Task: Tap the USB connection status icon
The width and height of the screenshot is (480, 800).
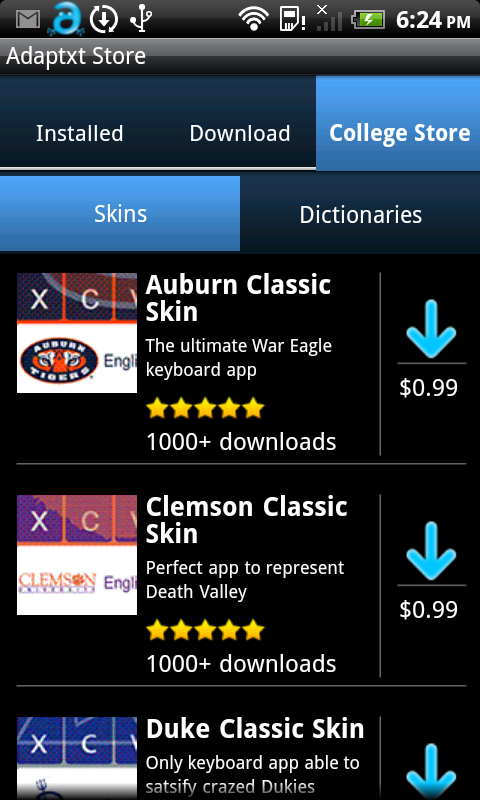Action: click(140, 20)
